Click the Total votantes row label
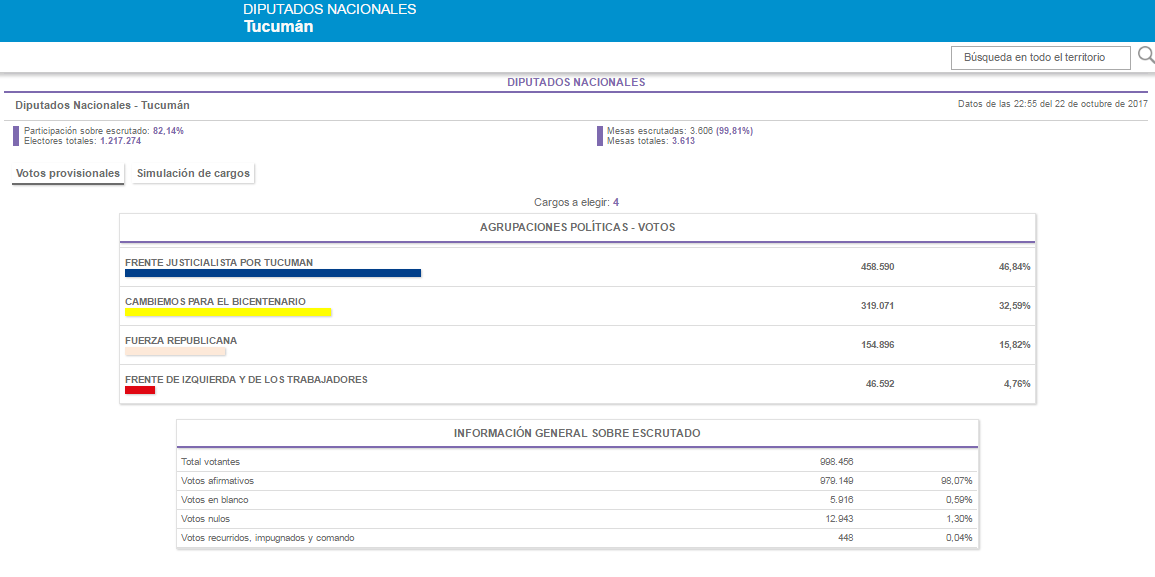This screenshot has width=1155, height=577. click(x=211, y=462)
